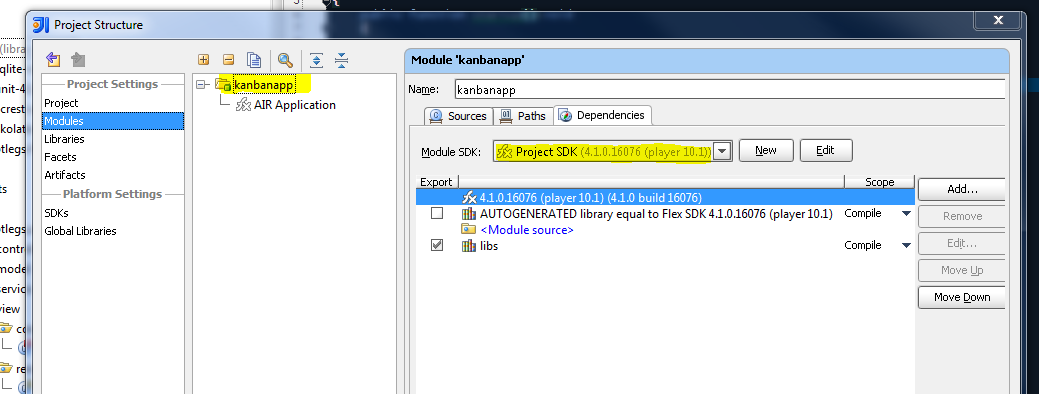
Task: Switch to the Sources tab
Action: click(459, 116)
